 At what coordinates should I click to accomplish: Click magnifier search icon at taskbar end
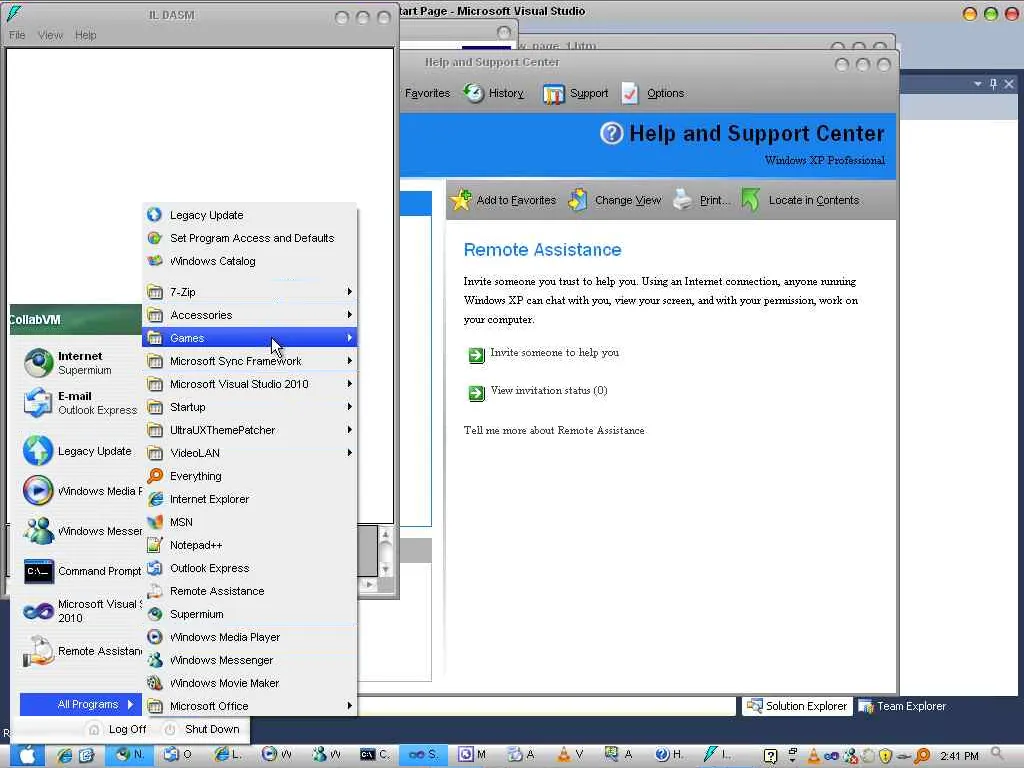pos(997,754)
